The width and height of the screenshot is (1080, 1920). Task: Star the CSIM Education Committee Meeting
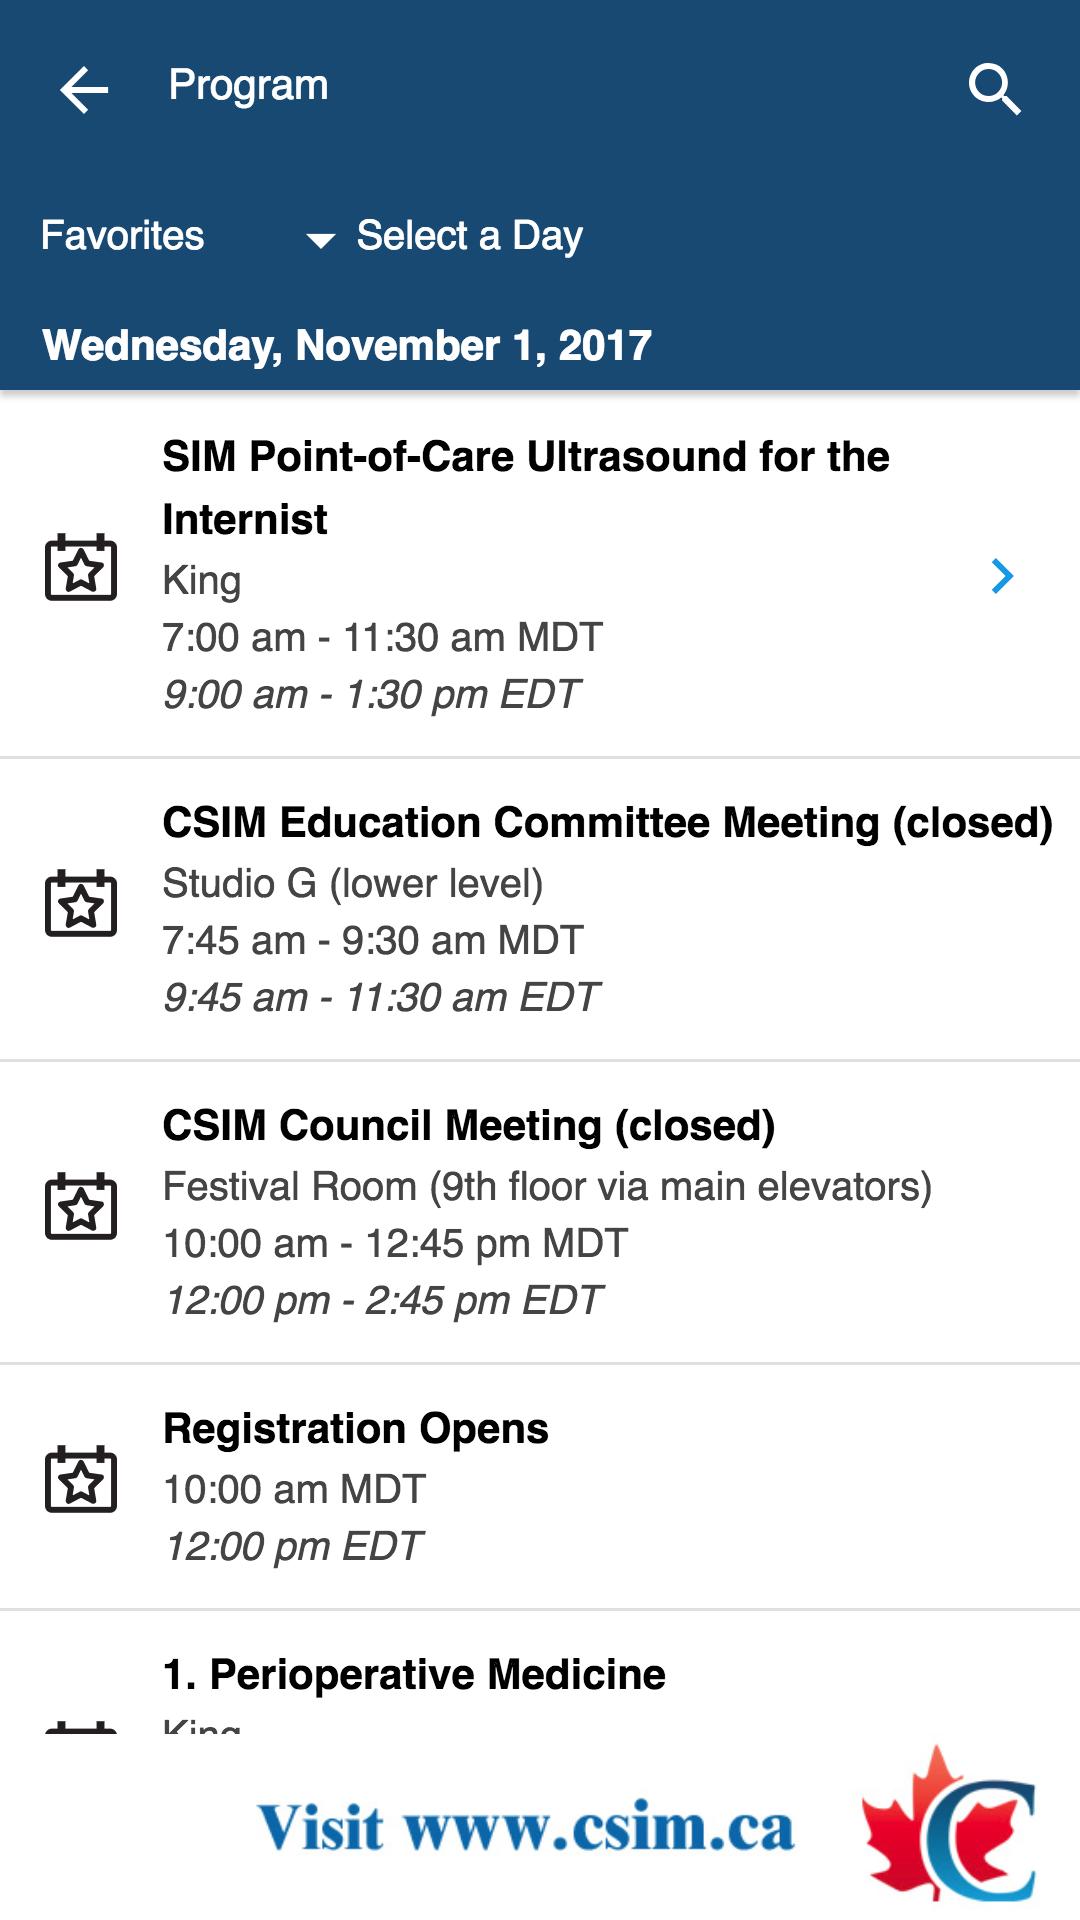tap(81, 904)
